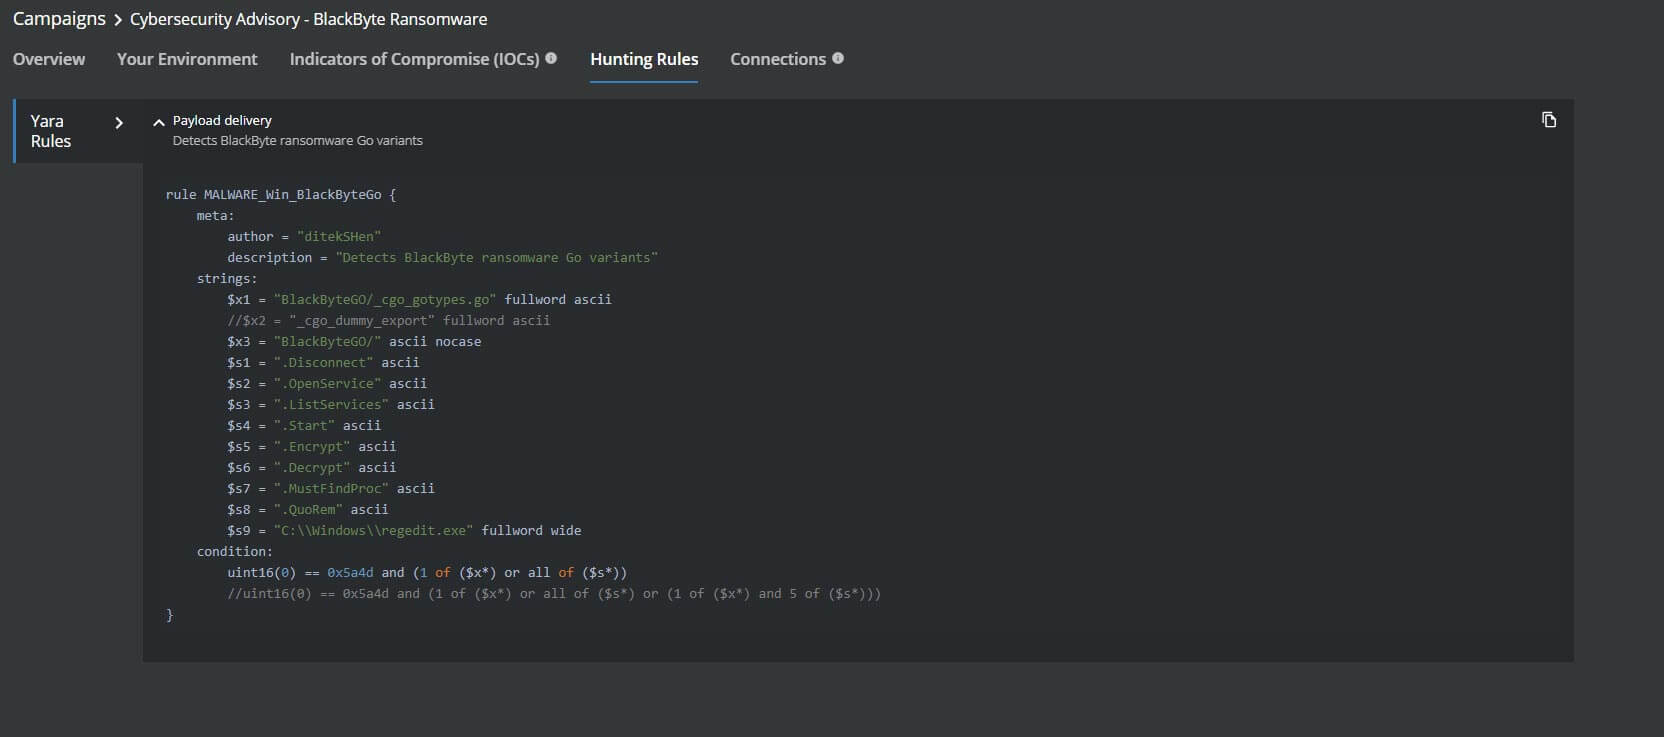Click the Payload delivery heading
The height and width of the screenshot is (737, 1664).
[x=222, y=120]
